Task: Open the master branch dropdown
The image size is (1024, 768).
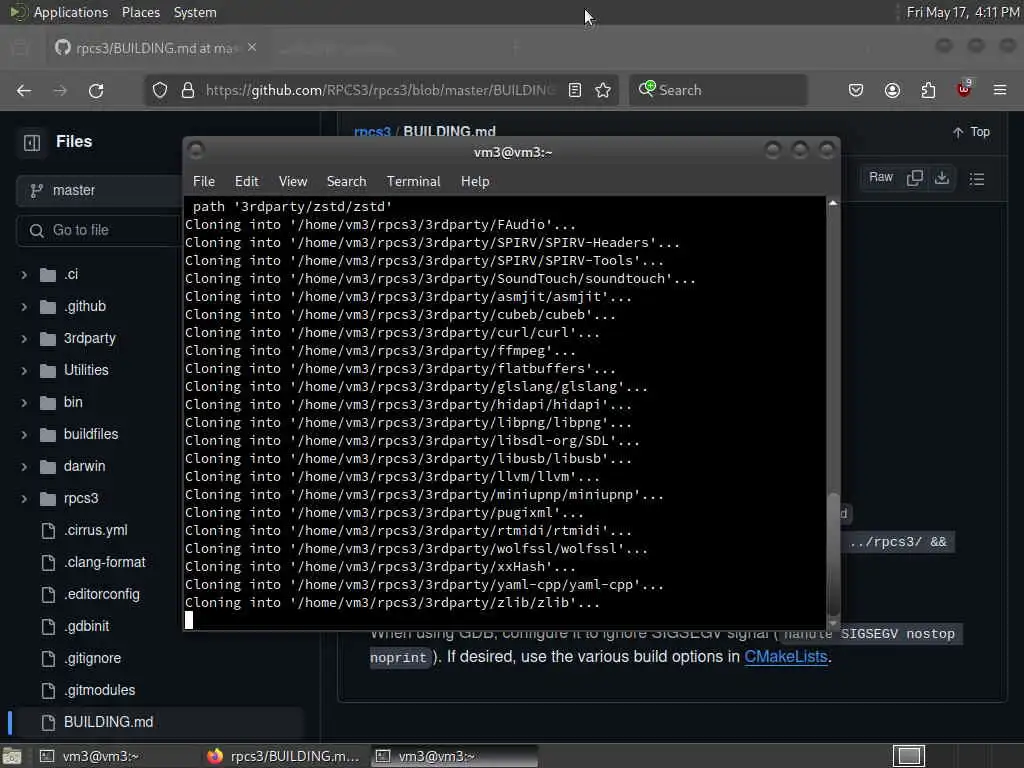Action: tap(98, 191)
